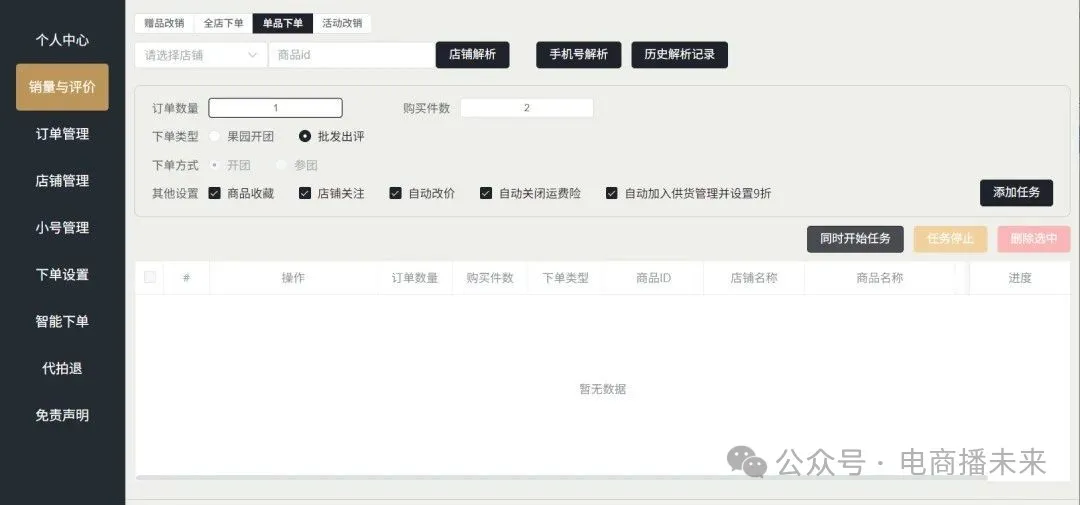Image resolution: width=1080 pixels, height=505 pixels.
Task: Disable the 自动改价 checkbox
Action: pos(396,193)
